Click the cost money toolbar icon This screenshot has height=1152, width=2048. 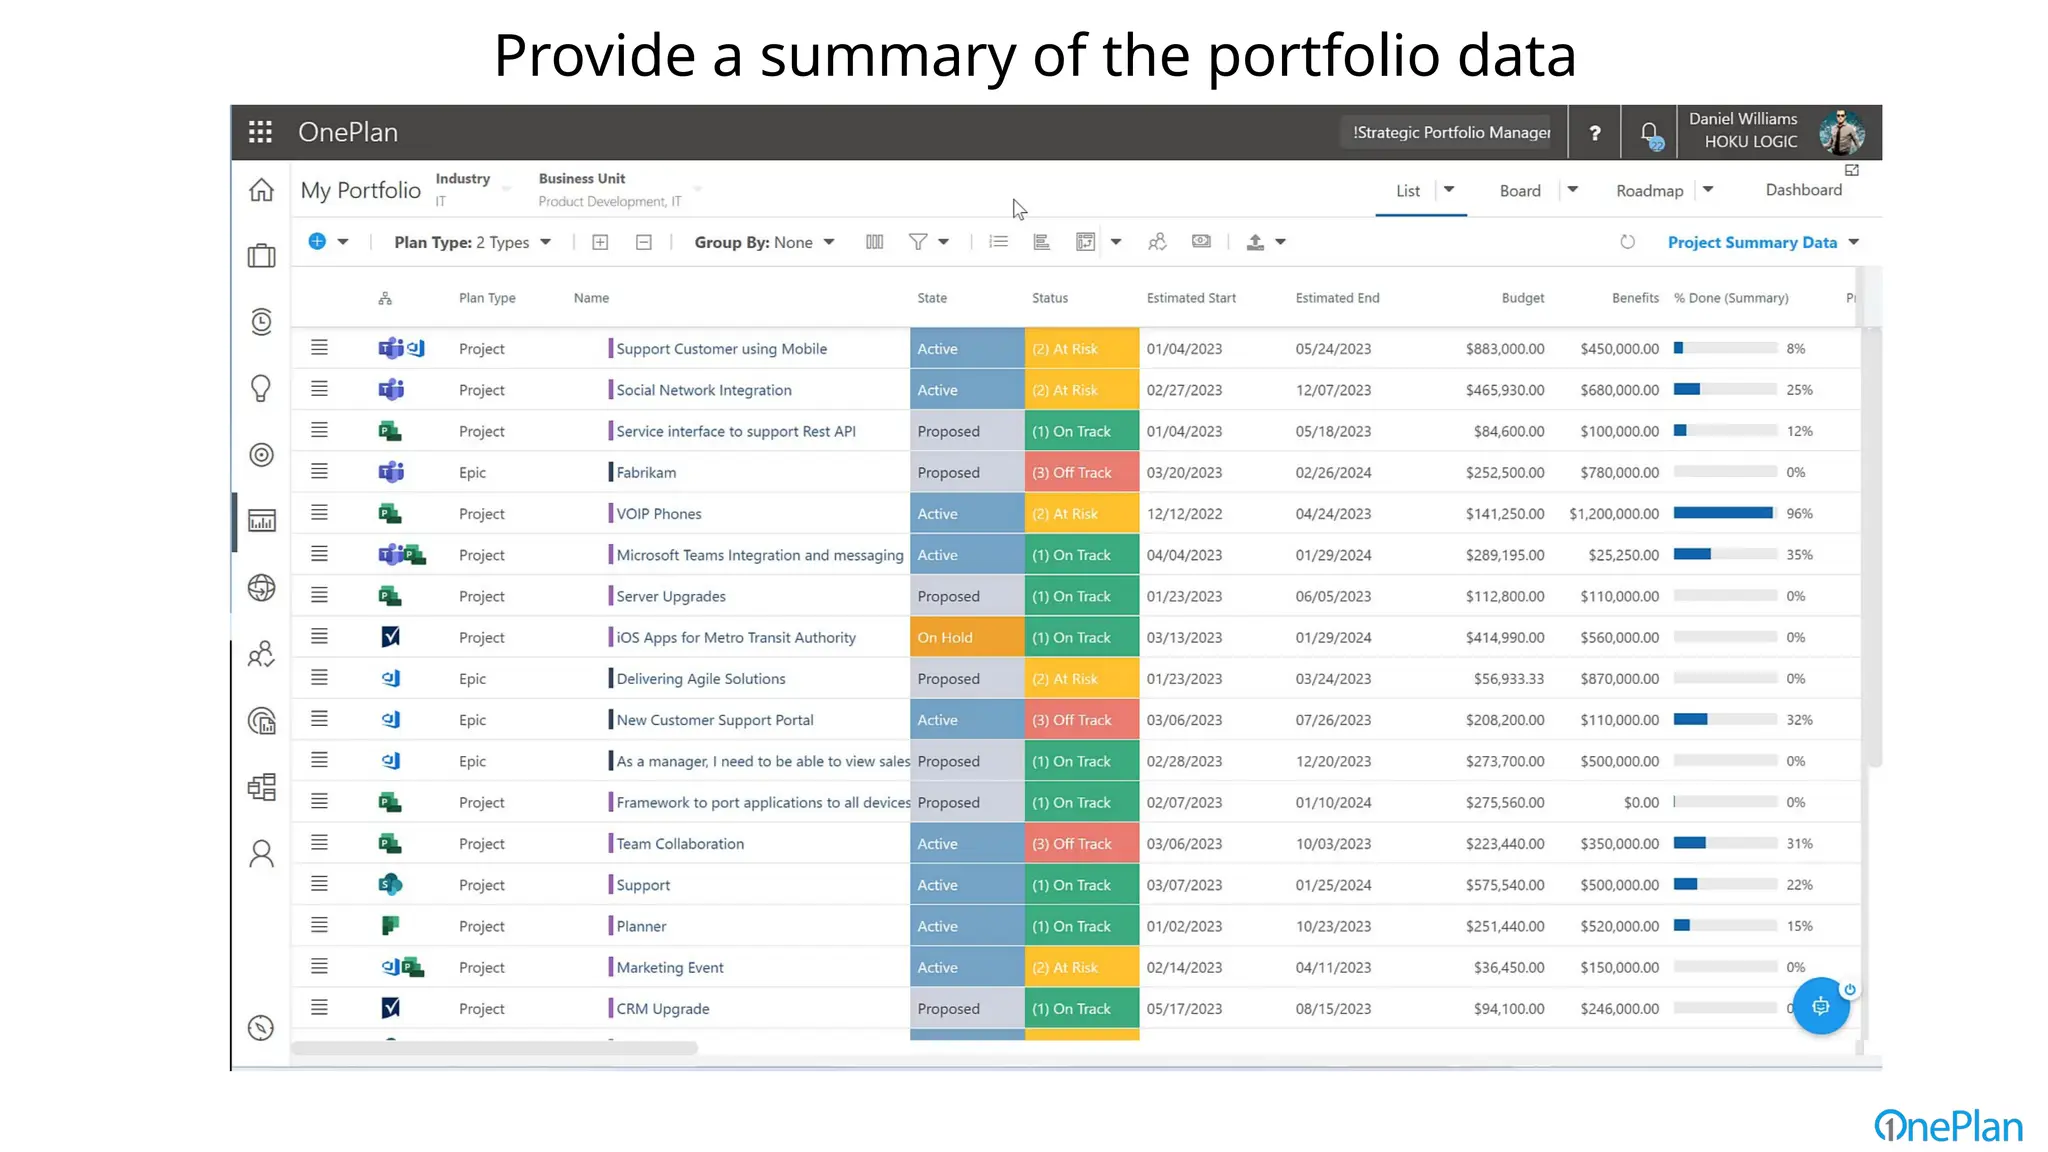coord(1201,241)
